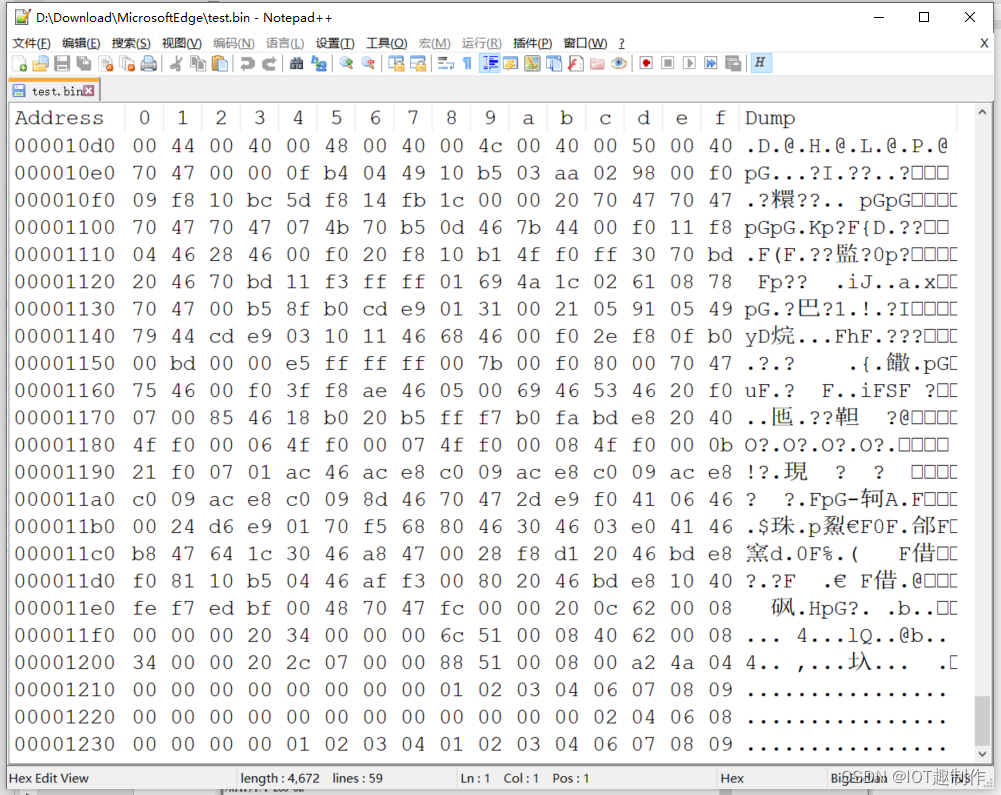Click address row 00001100

click(x=64, y=227)
